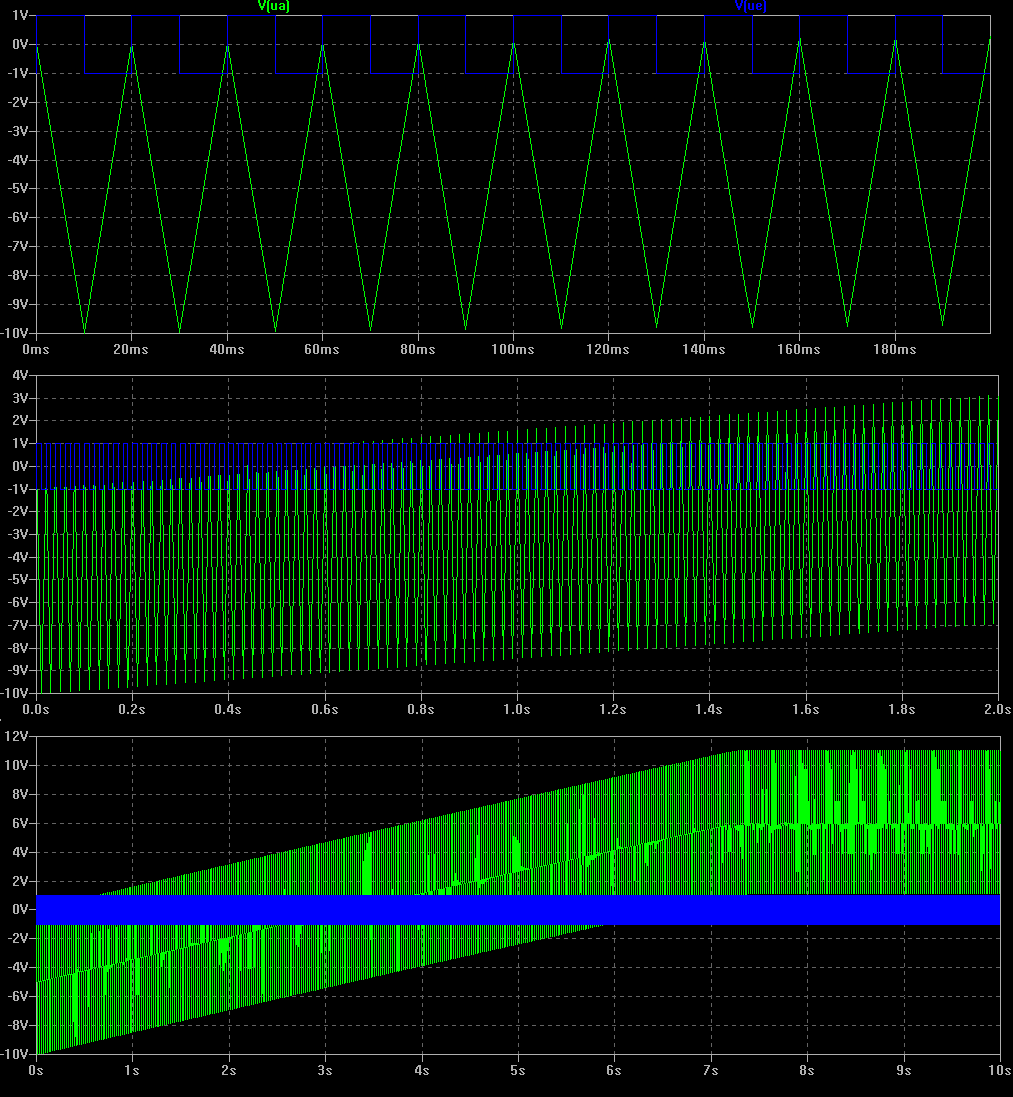Click the 0ms time axis label
Viewport: 1013px width, 1097px height.
click(36, 349)
